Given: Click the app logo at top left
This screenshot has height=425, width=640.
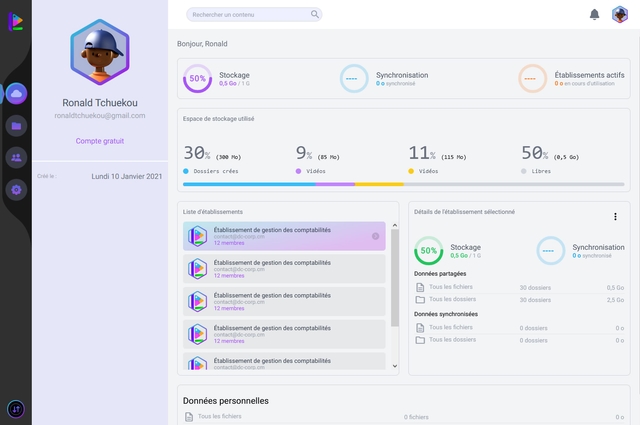Looking at the screenshot, I should coord(14,23).
